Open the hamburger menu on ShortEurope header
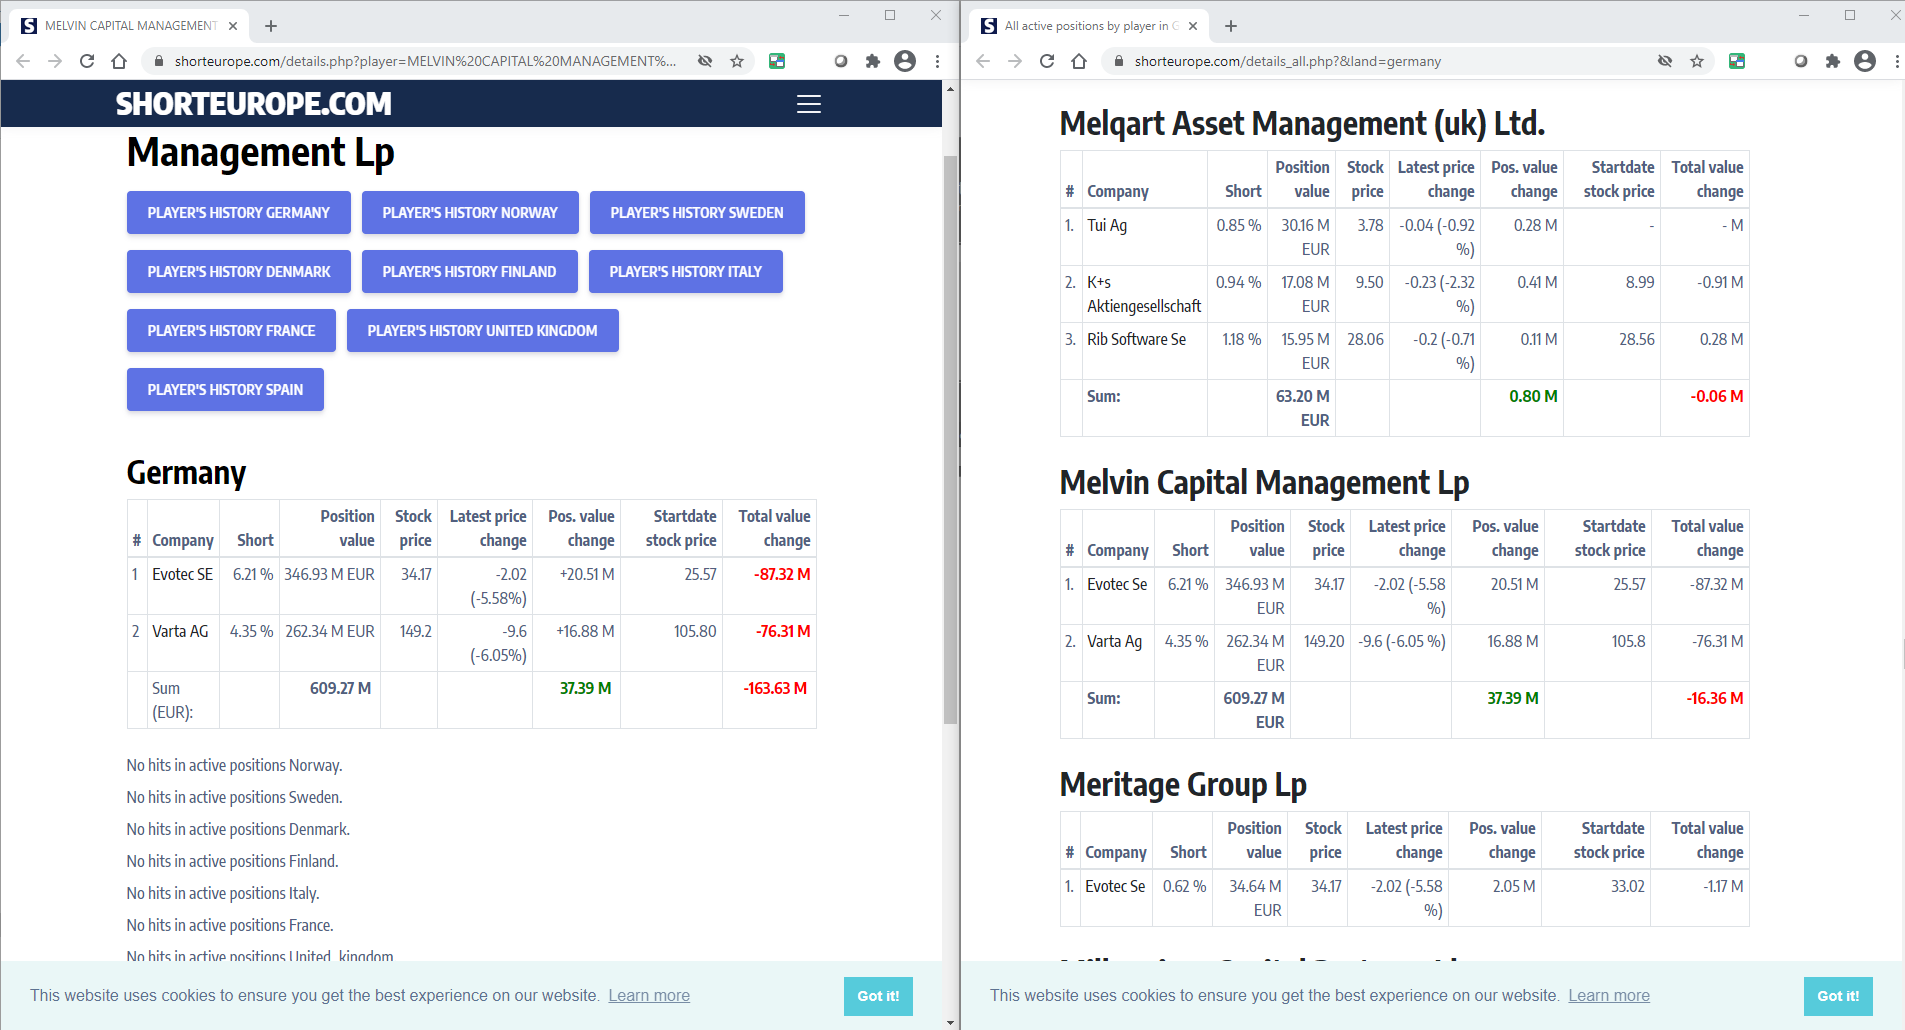The width and height of the screenshot is (1905, 1030). tap(808, 104)
